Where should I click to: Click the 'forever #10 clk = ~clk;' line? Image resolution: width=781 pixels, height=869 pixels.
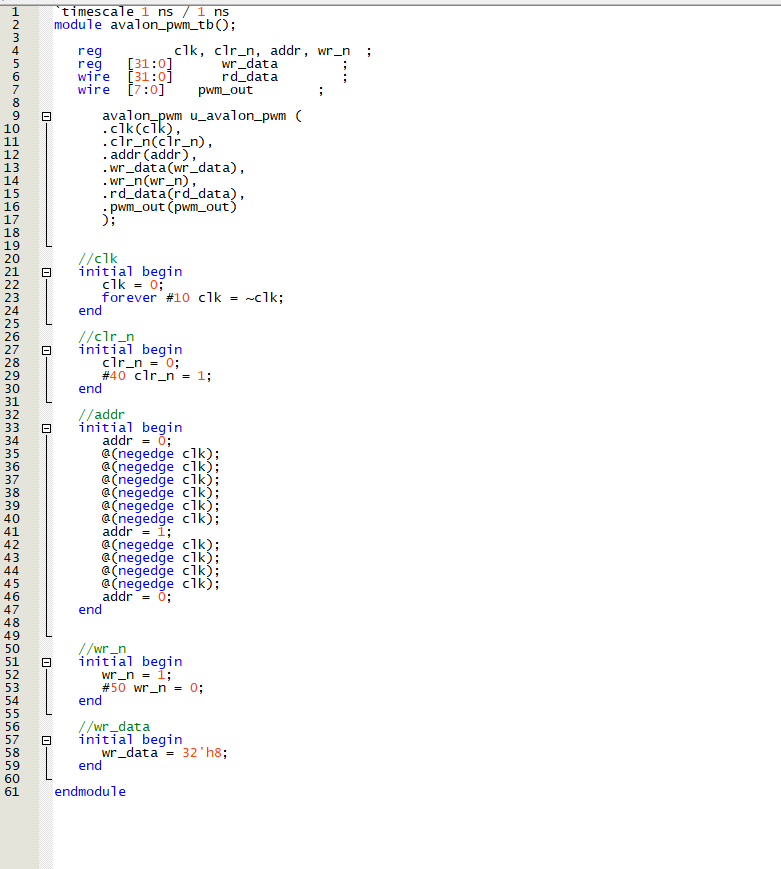pyautogui.click(x=193, y=298)
